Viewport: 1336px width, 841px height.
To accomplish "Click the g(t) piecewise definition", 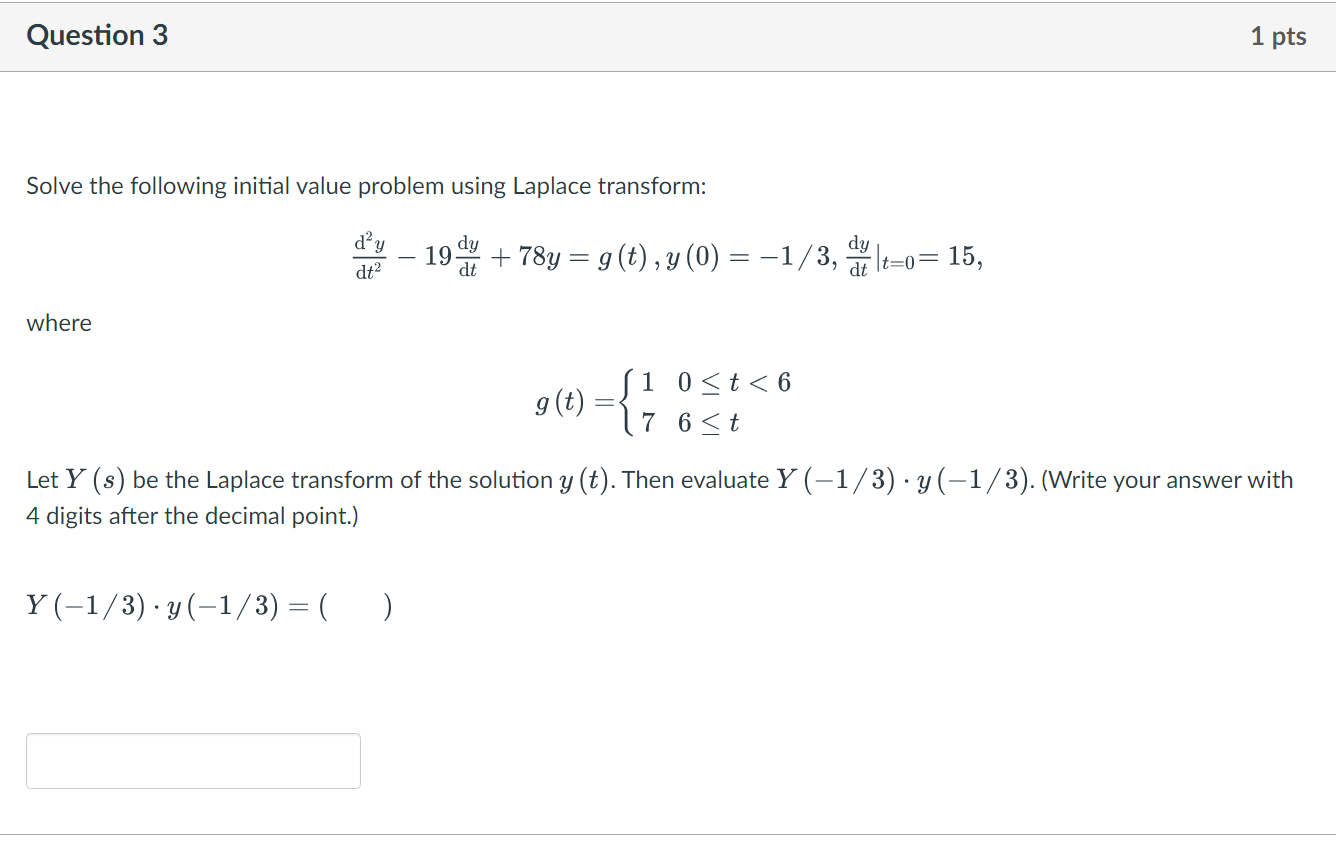I will 660,402.
